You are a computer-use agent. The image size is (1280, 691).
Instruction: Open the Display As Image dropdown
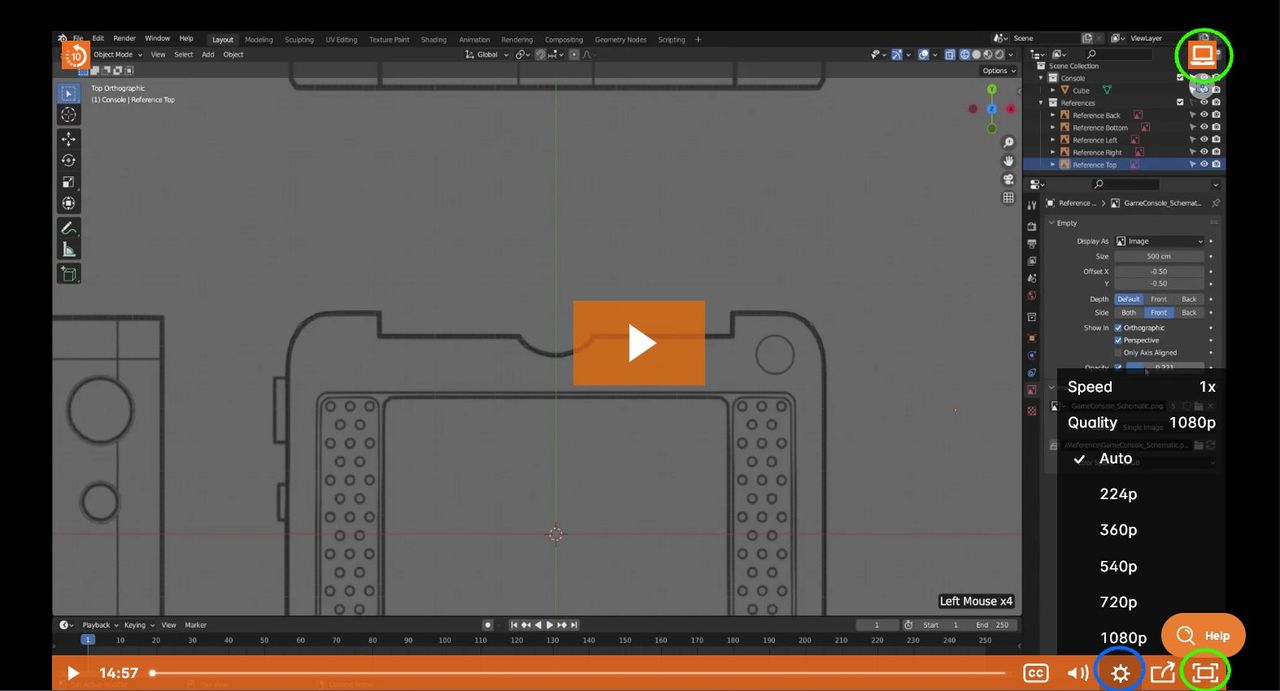tap(1159, 241)
